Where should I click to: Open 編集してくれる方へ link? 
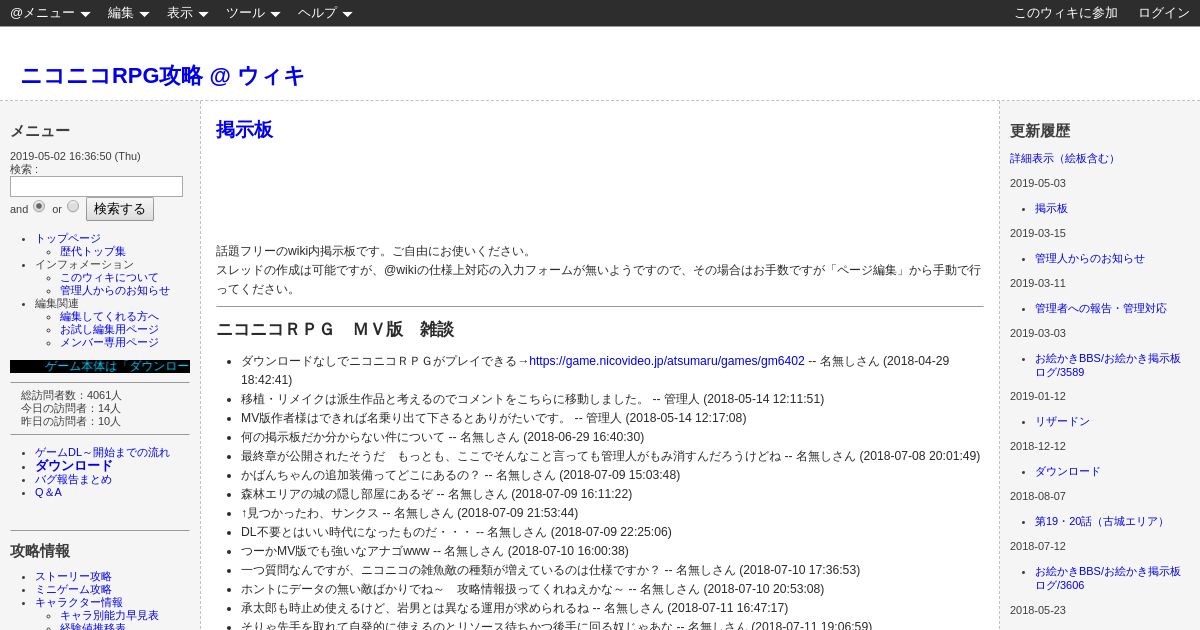109,316
